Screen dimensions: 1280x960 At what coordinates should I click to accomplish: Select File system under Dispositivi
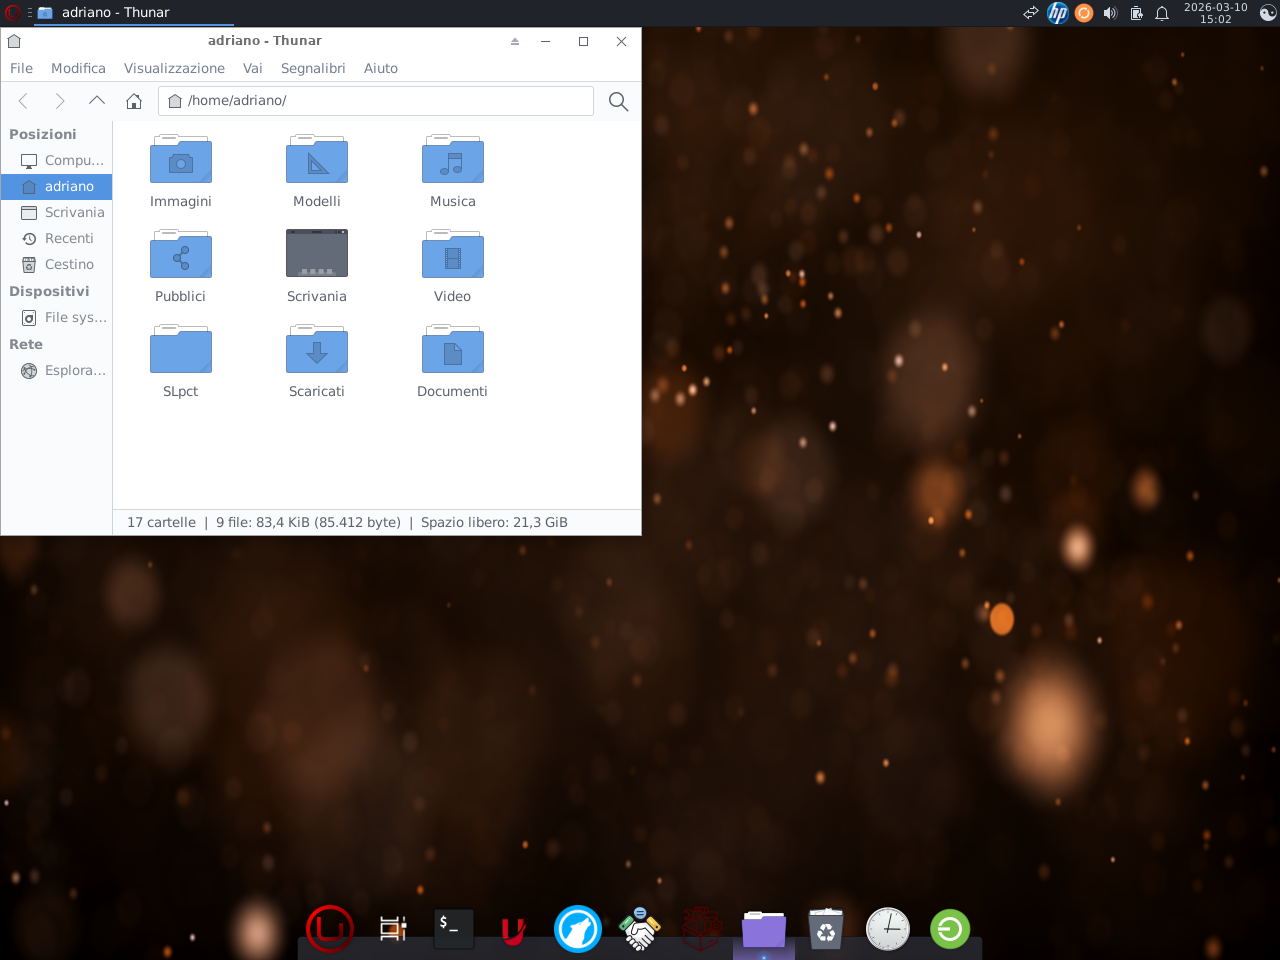tap(75, 317)
